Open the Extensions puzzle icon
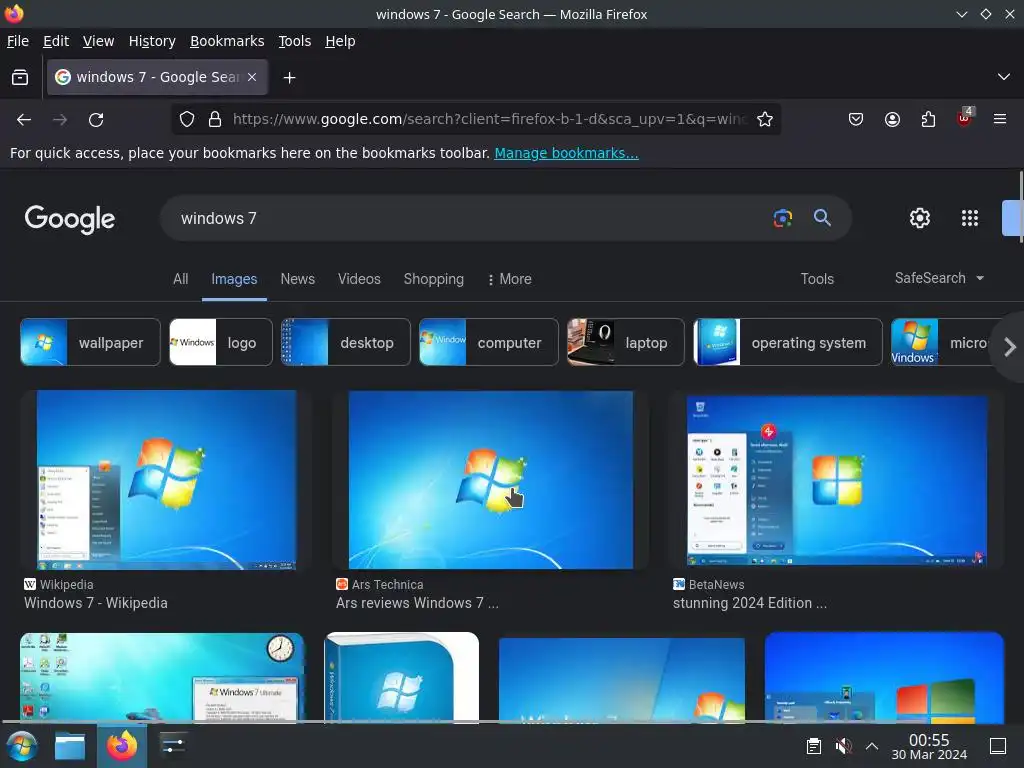The image size is (1024, 768). tap(928, 120)
